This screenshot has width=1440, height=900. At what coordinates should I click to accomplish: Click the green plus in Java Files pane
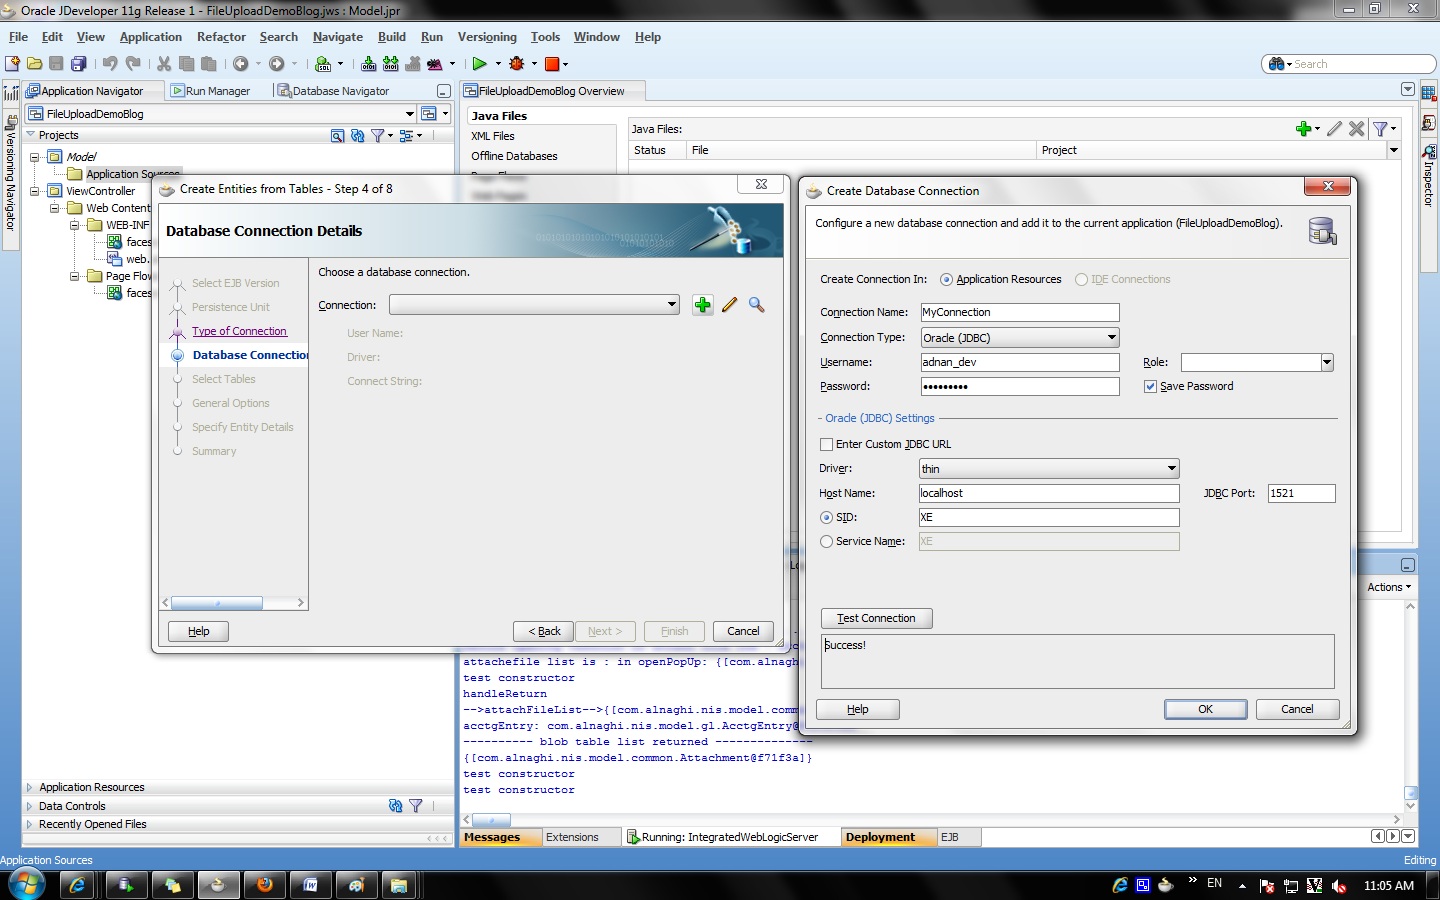tap(1303, 128)
